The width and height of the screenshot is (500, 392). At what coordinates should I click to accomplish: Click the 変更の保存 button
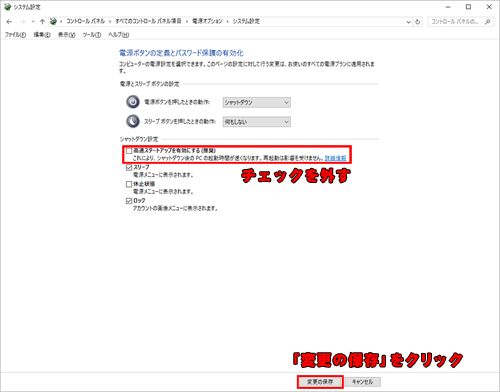pyautogui.click(x=320, y=382)
